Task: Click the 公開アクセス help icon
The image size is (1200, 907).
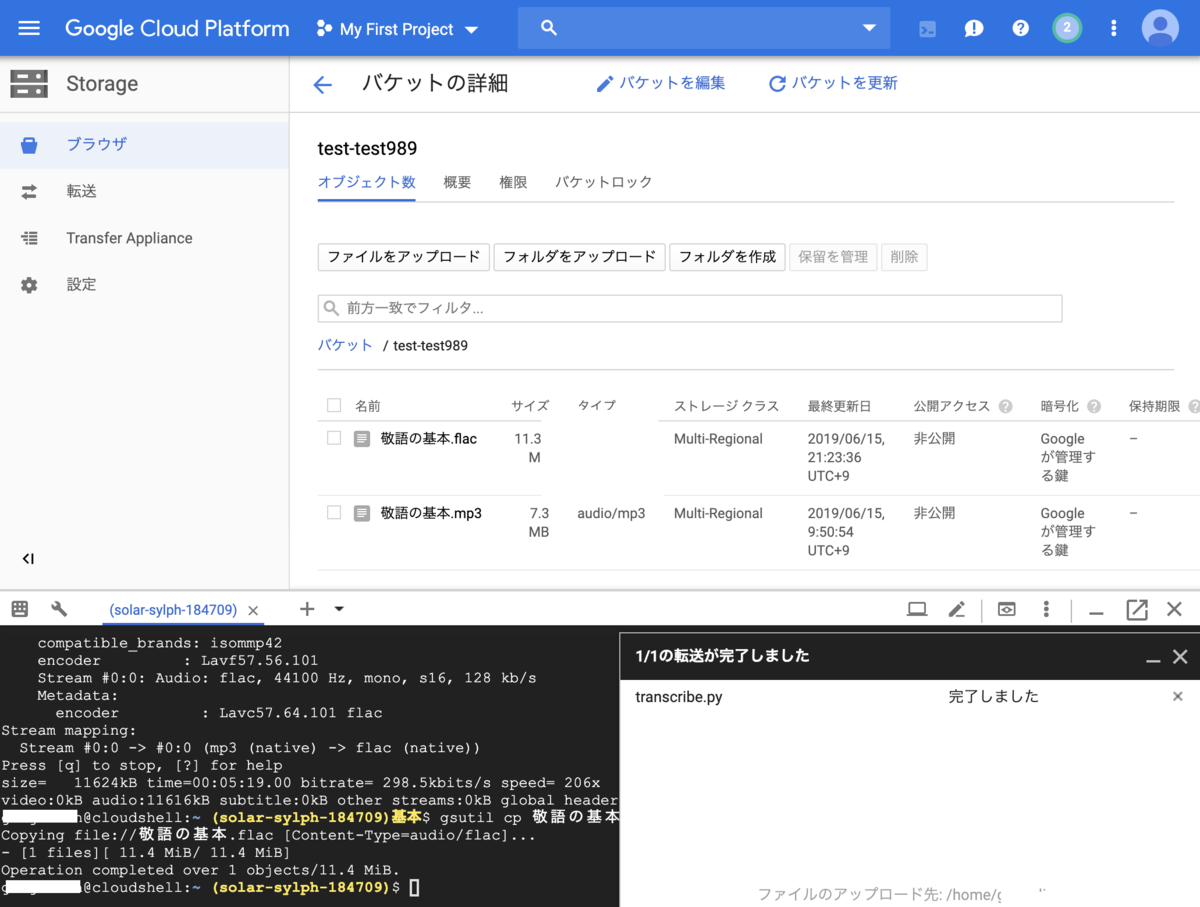Action: pos(1005,406)
